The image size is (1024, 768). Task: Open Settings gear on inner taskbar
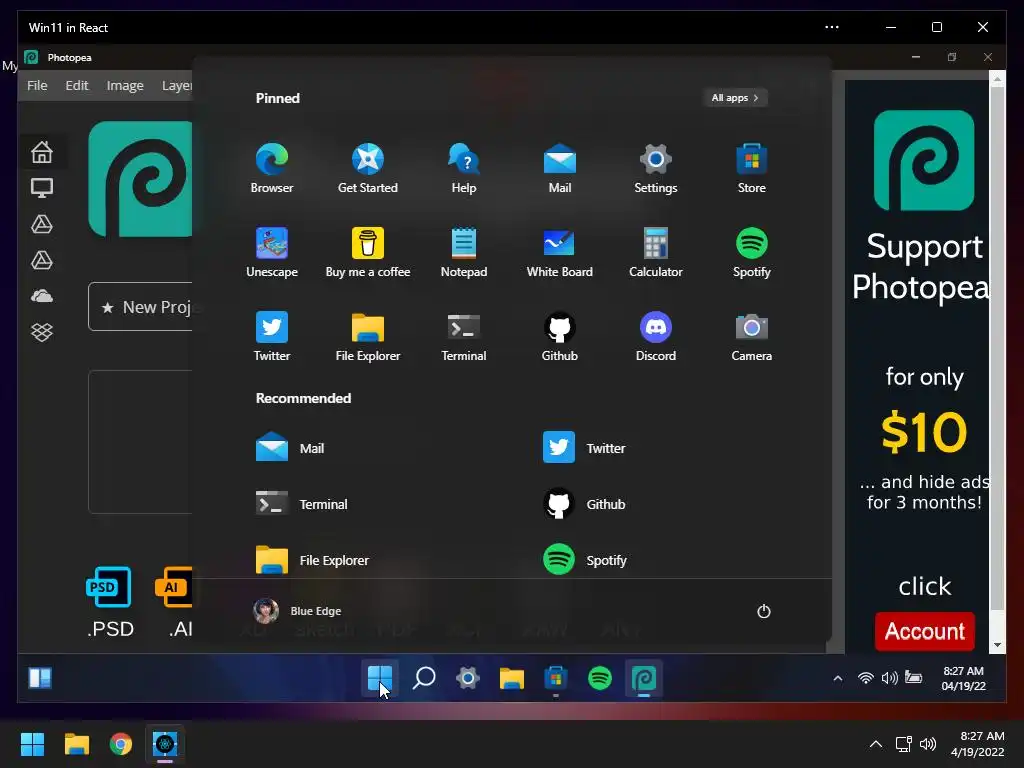[468, 678]
